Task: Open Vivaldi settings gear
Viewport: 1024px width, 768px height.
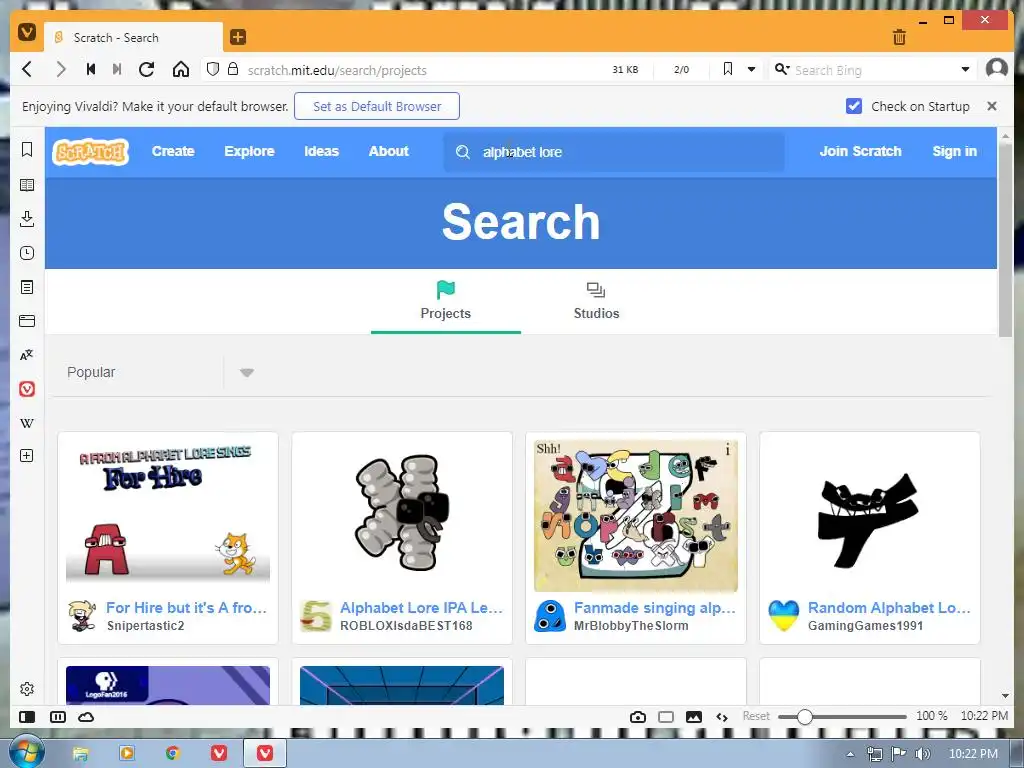Action: [x=27, y=689]
